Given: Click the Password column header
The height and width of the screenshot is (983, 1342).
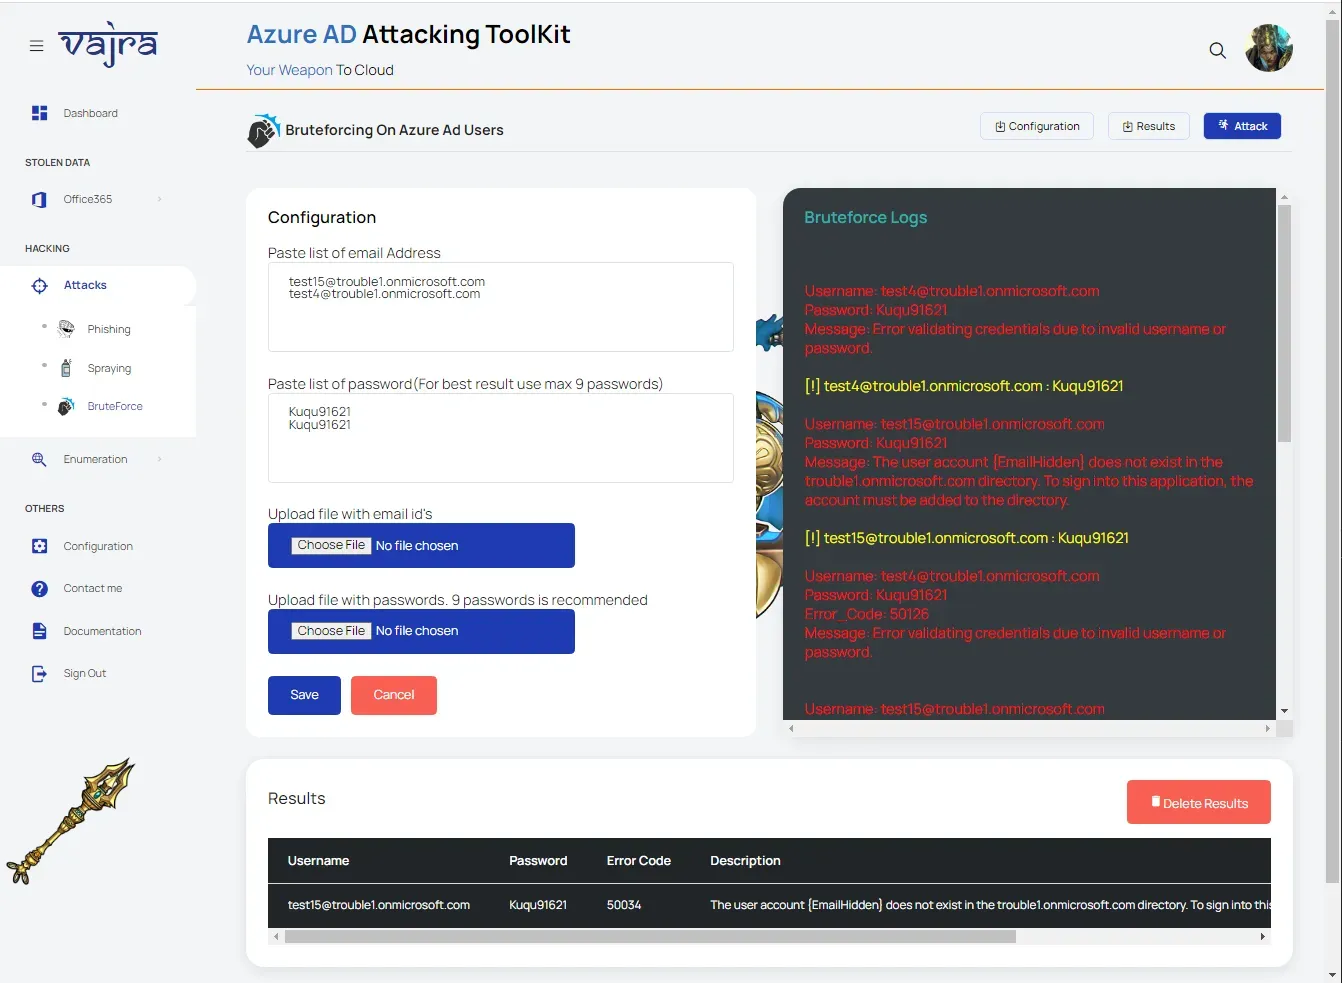Looking at the screenshot, I should 538,861.
